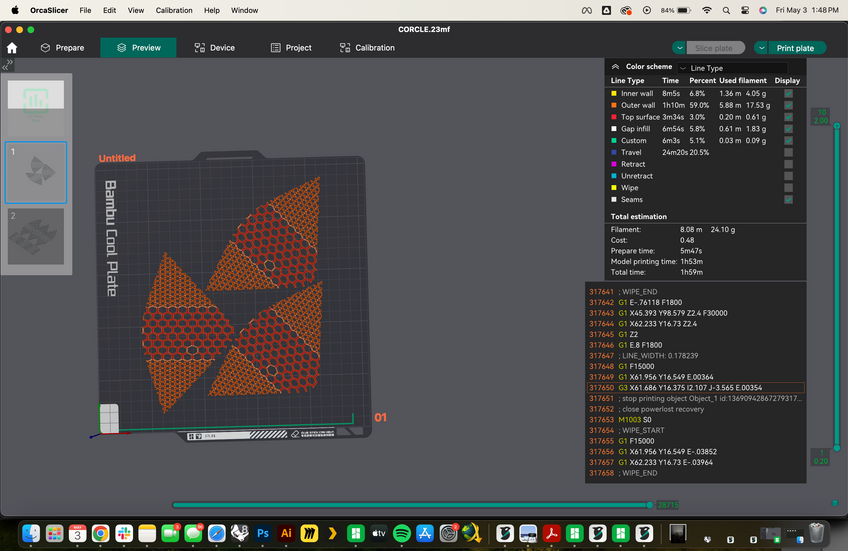Toggle Seams display checkbox
This screenshot has height=551, width=848.
click(788, 200)
